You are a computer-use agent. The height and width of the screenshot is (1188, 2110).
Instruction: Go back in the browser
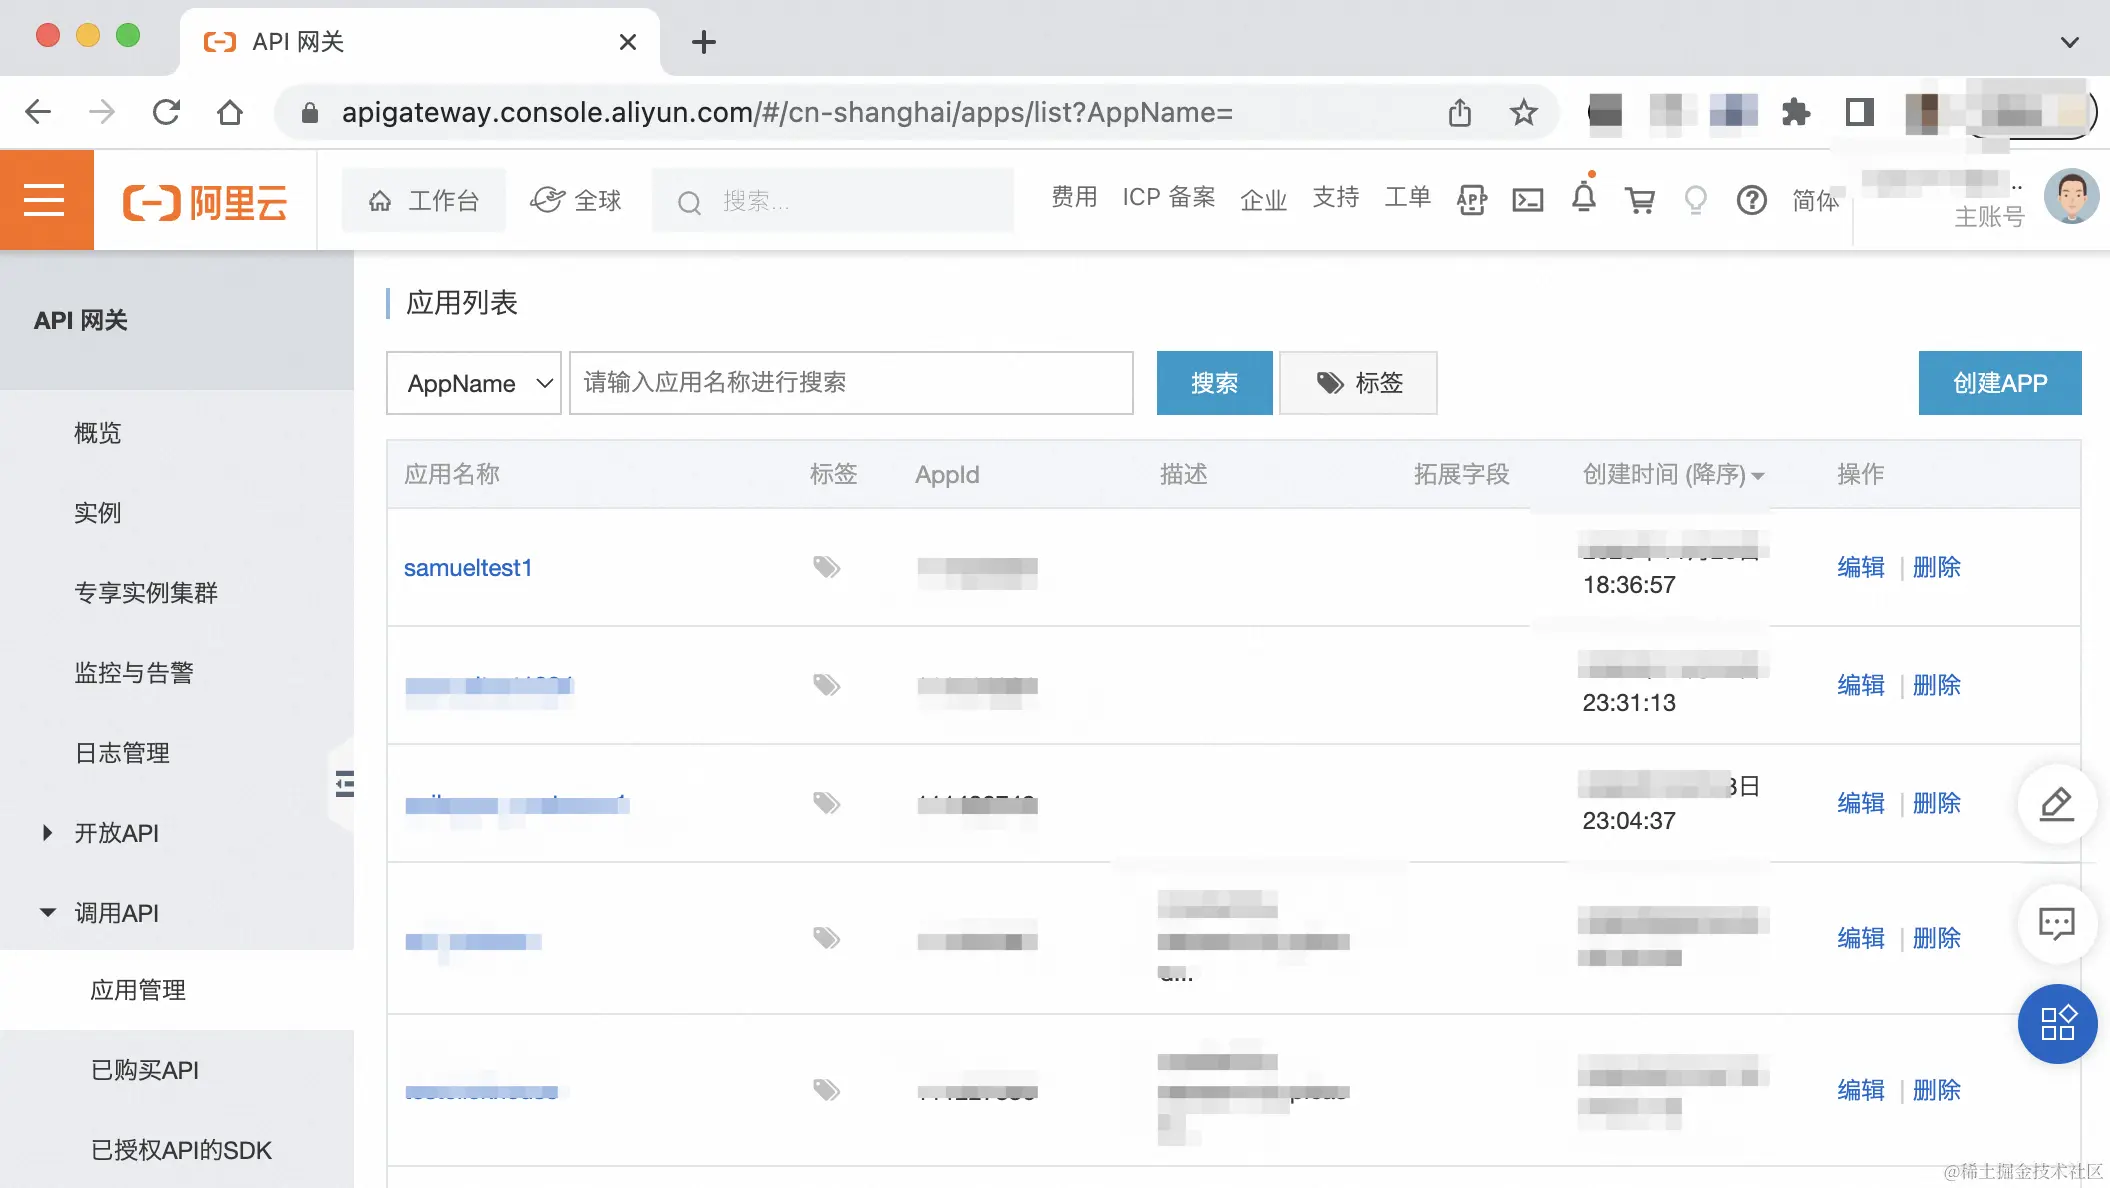coord(38,112)
